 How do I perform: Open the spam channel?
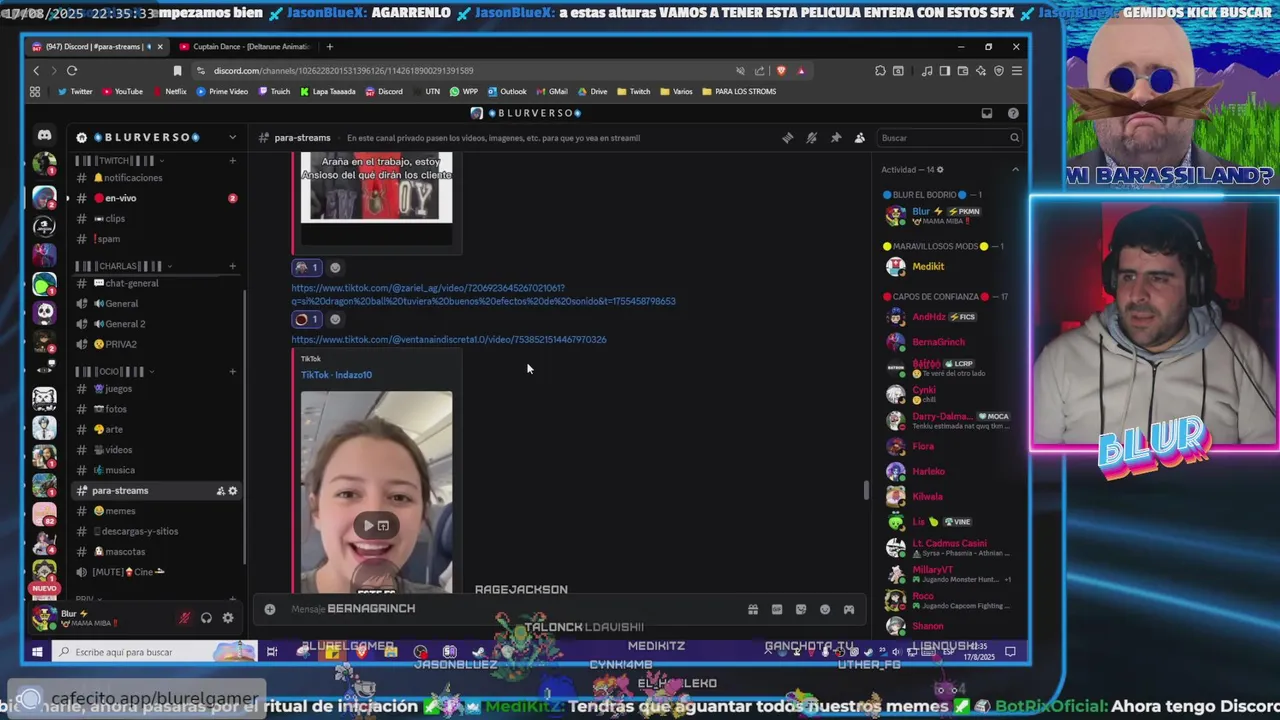pyautogui.click(x=156, y=239)
